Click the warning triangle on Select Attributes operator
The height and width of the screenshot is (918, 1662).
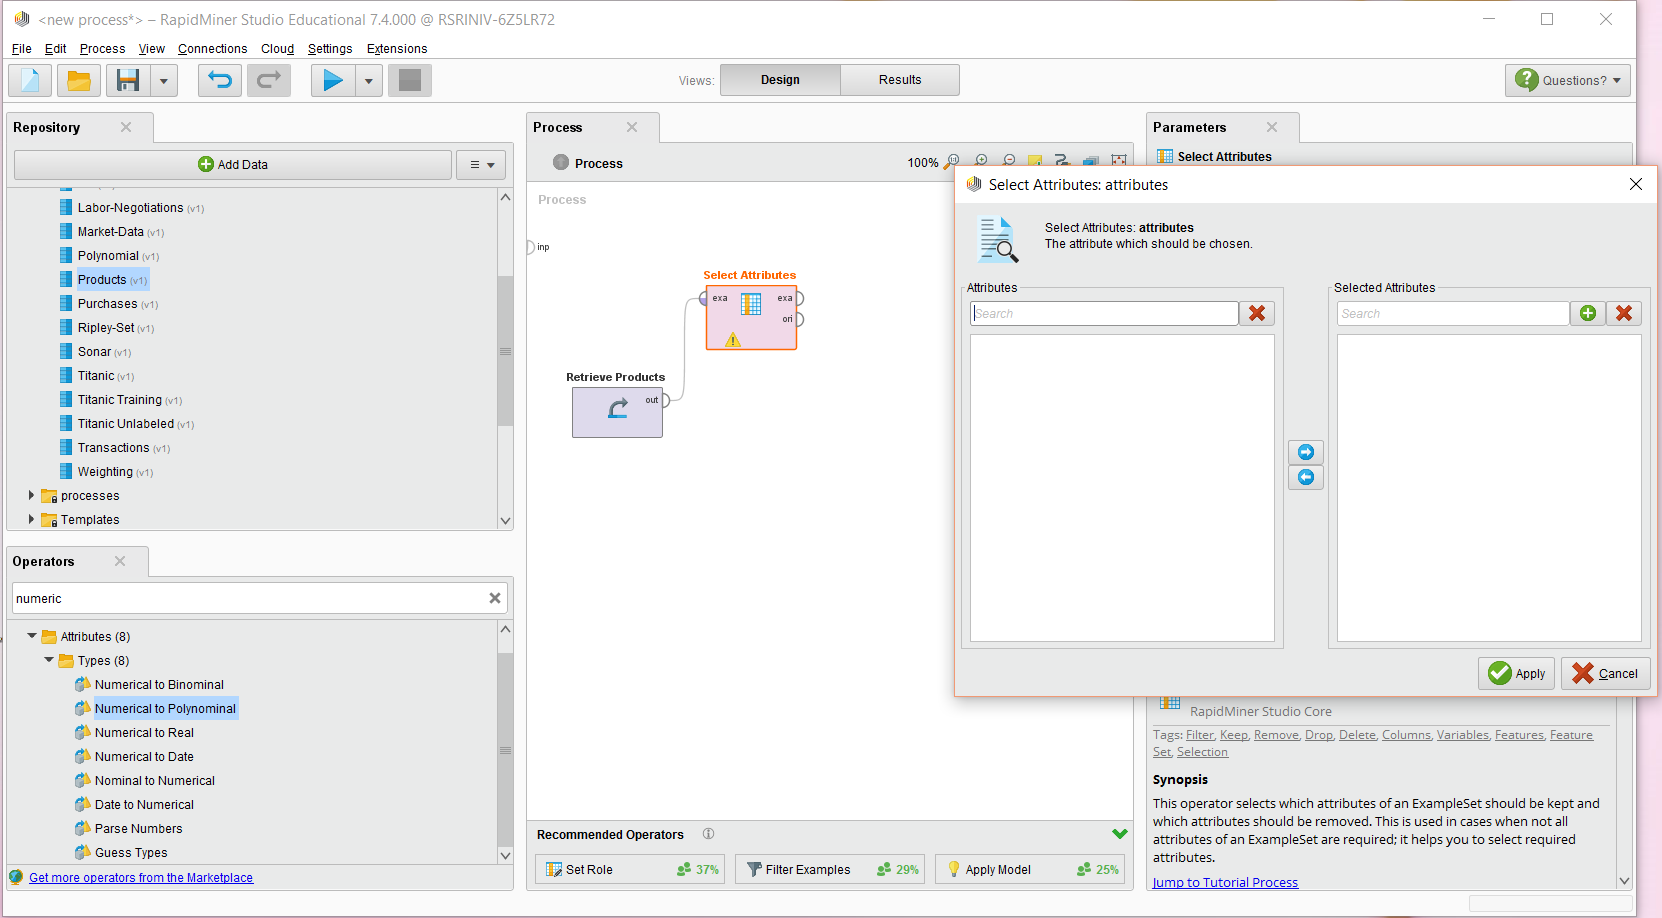tap(733, 340)
